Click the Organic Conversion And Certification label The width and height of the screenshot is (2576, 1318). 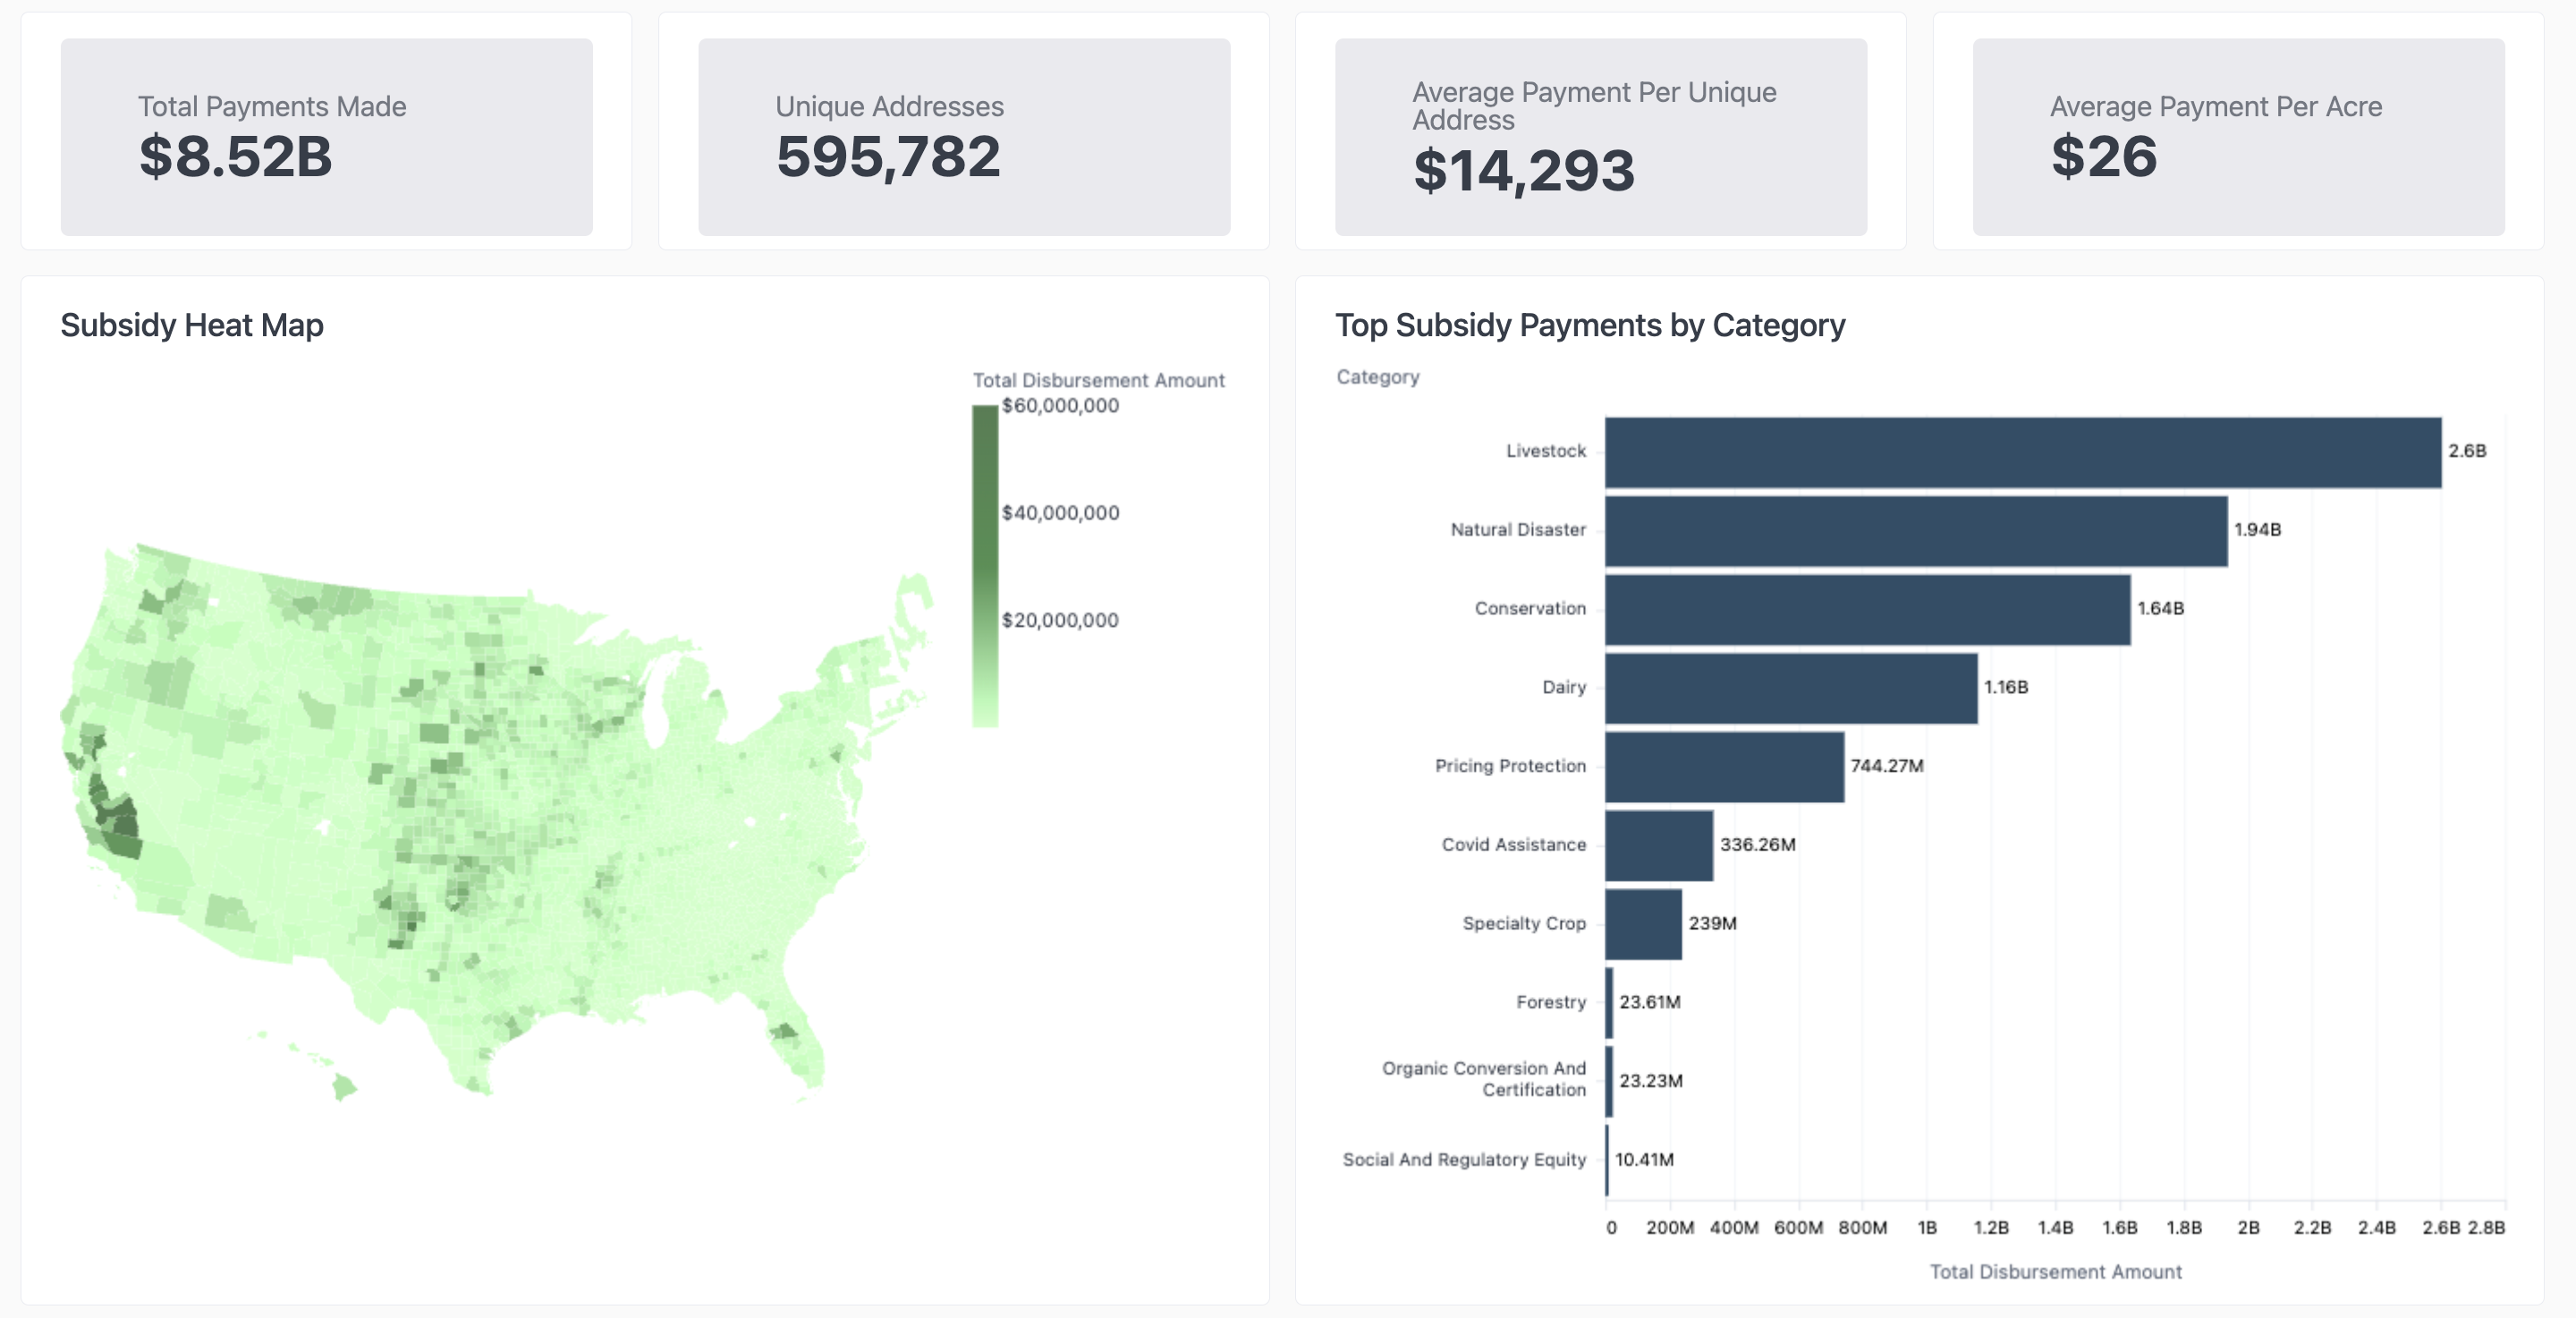(x=1484, y=1079)
